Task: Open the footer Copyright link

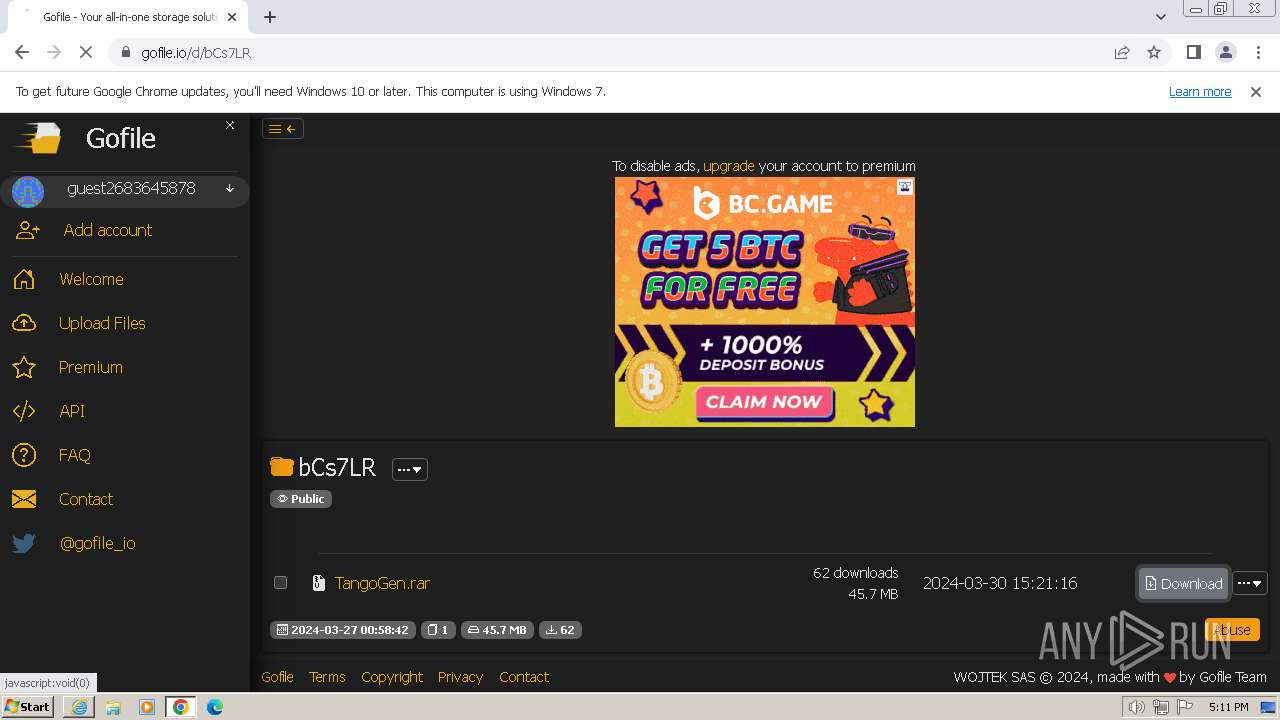Action: [392, 677]
